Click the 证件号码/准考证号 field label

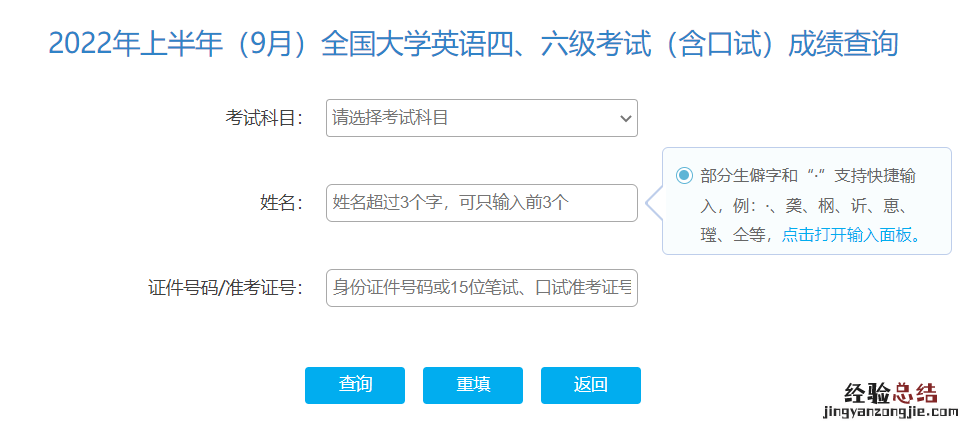tap(225, 289)
